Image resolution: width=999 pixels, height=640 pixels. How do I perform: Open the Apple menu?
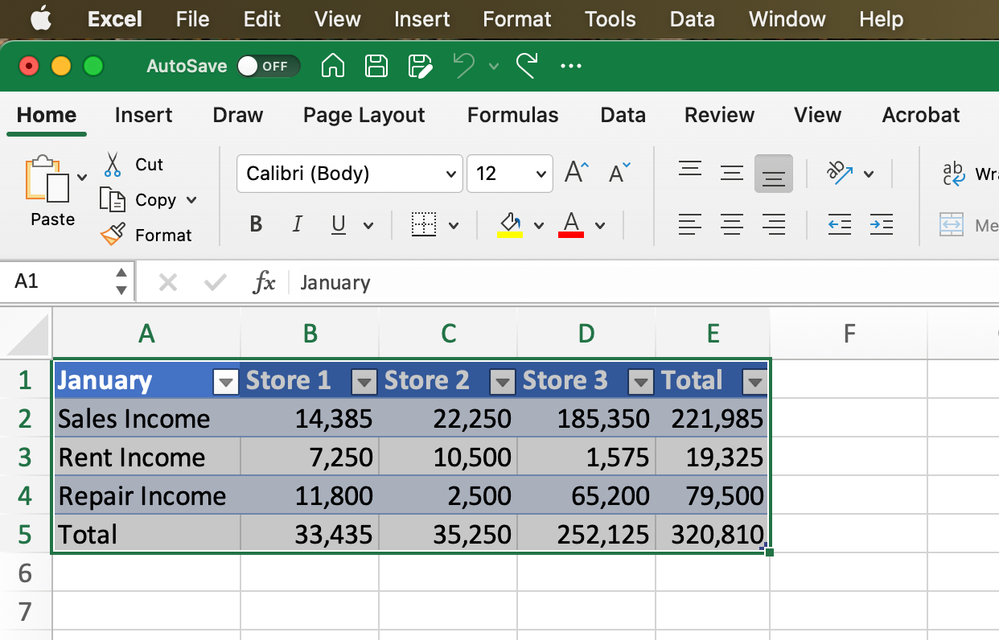[41, 19]
